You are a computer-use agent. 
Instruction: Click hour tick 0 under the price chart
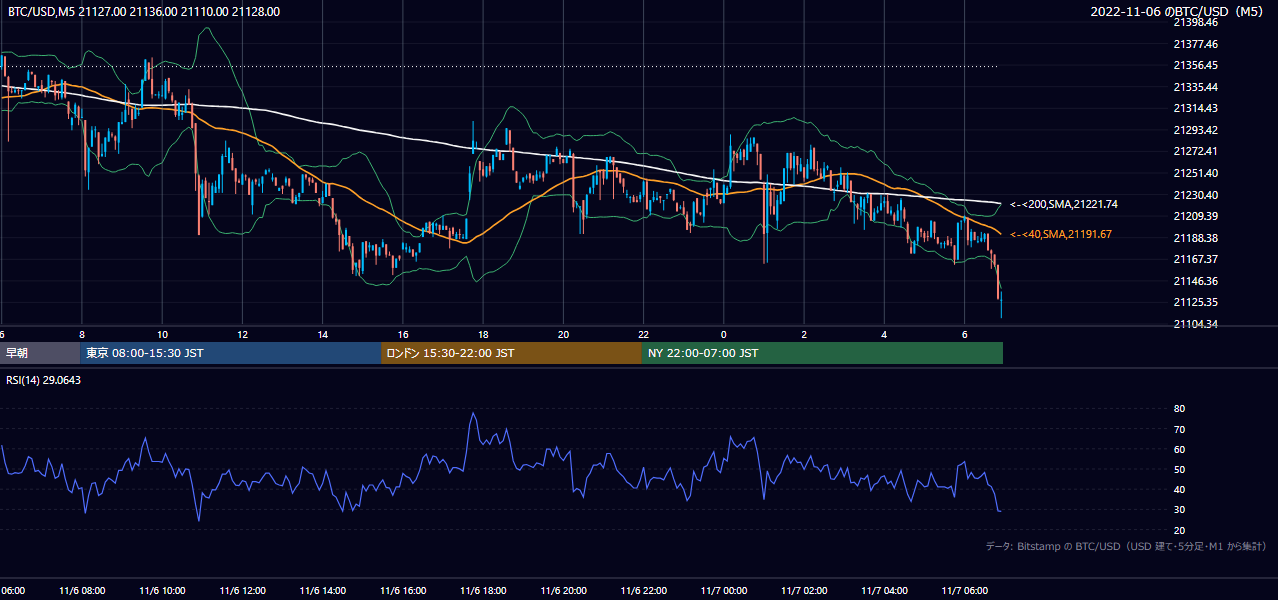click(723, 333)
